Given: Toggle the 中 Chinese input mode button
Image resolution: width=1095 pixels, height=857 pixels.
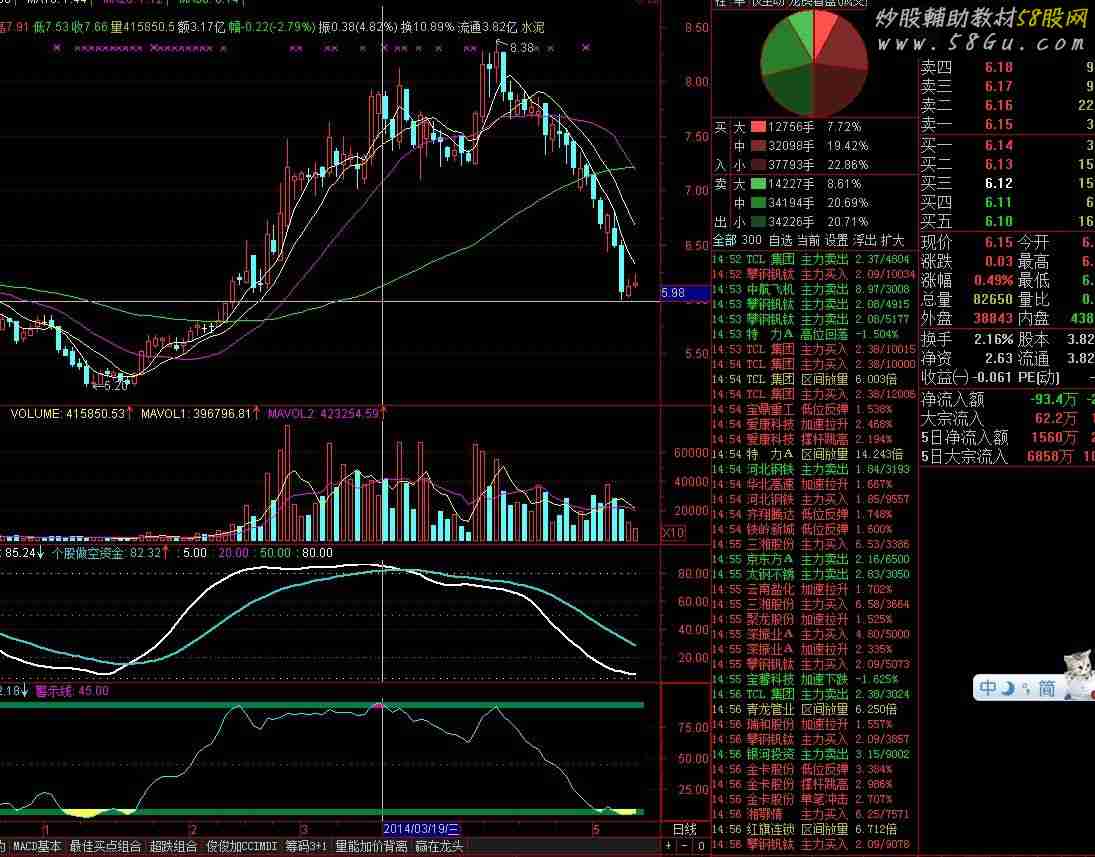Looking at the screenshot, I should (987, 688).
